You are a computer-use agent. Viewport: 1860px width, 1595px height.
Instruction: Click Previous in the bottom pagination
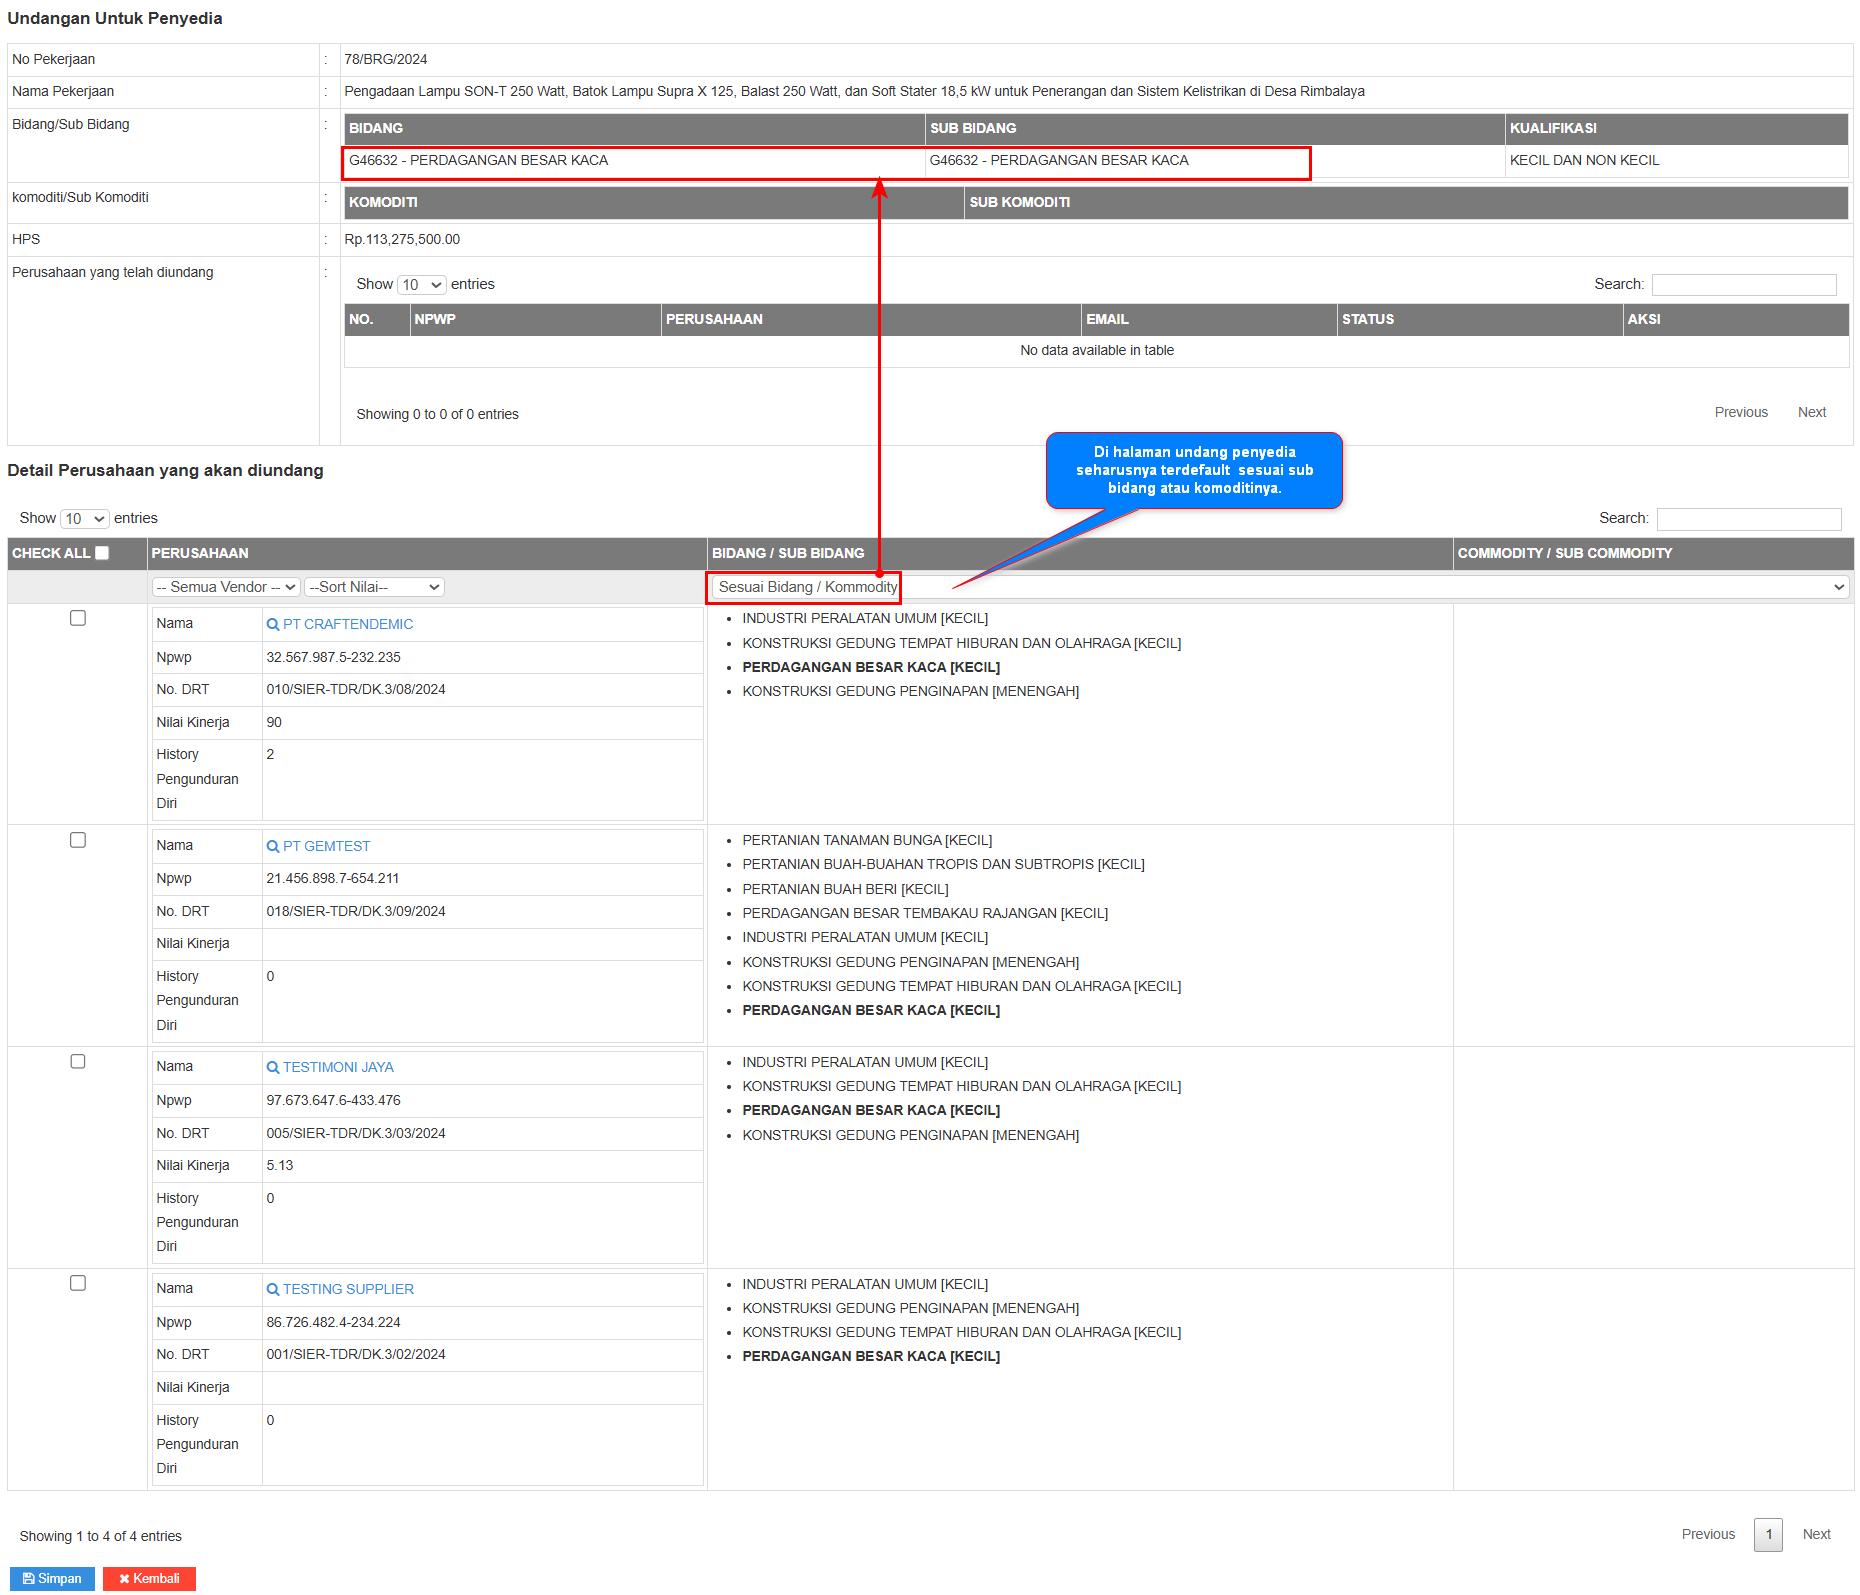pyautogui.click(x=1708, y=1535)
